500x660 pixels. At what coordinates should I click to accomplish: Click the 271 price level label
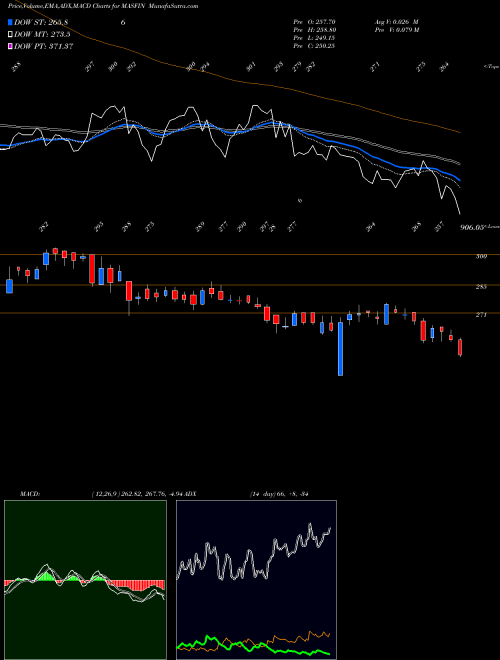point(481,315)
